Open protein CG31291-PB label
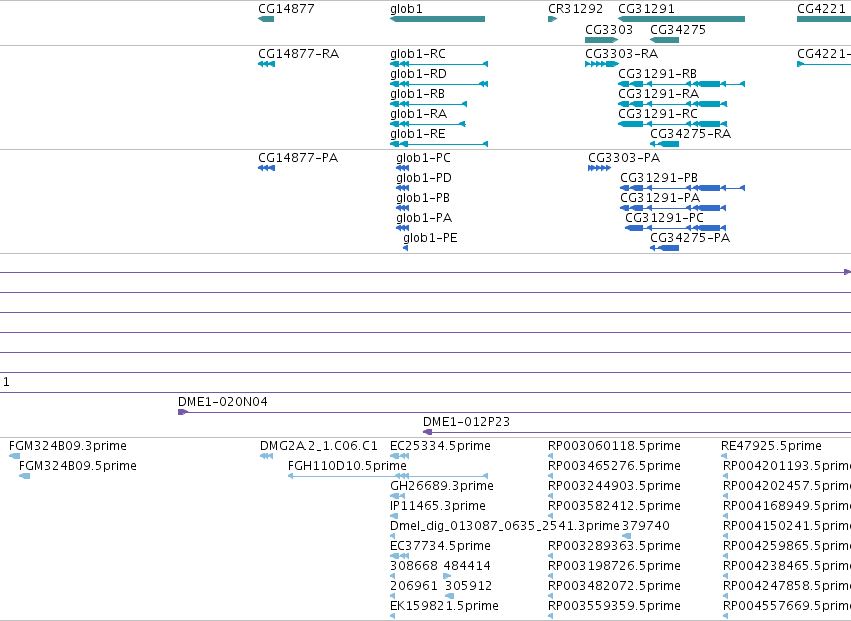 (x=659, y=178)
